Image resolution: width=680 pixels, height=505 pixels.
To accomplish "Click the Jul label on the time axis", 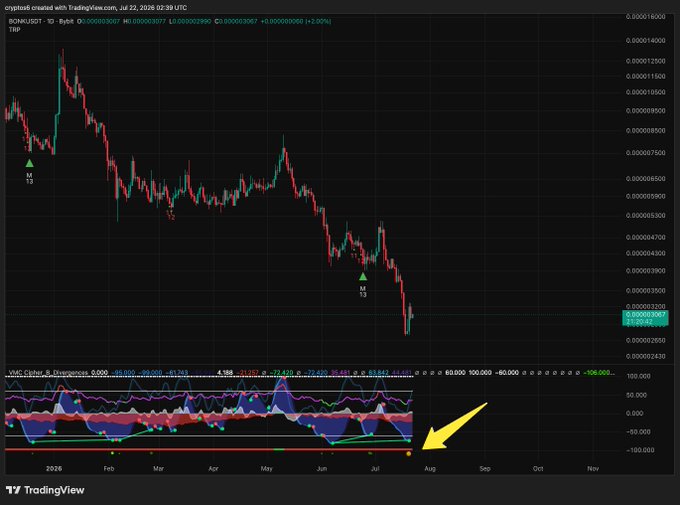I will click(x=375, y=468).
